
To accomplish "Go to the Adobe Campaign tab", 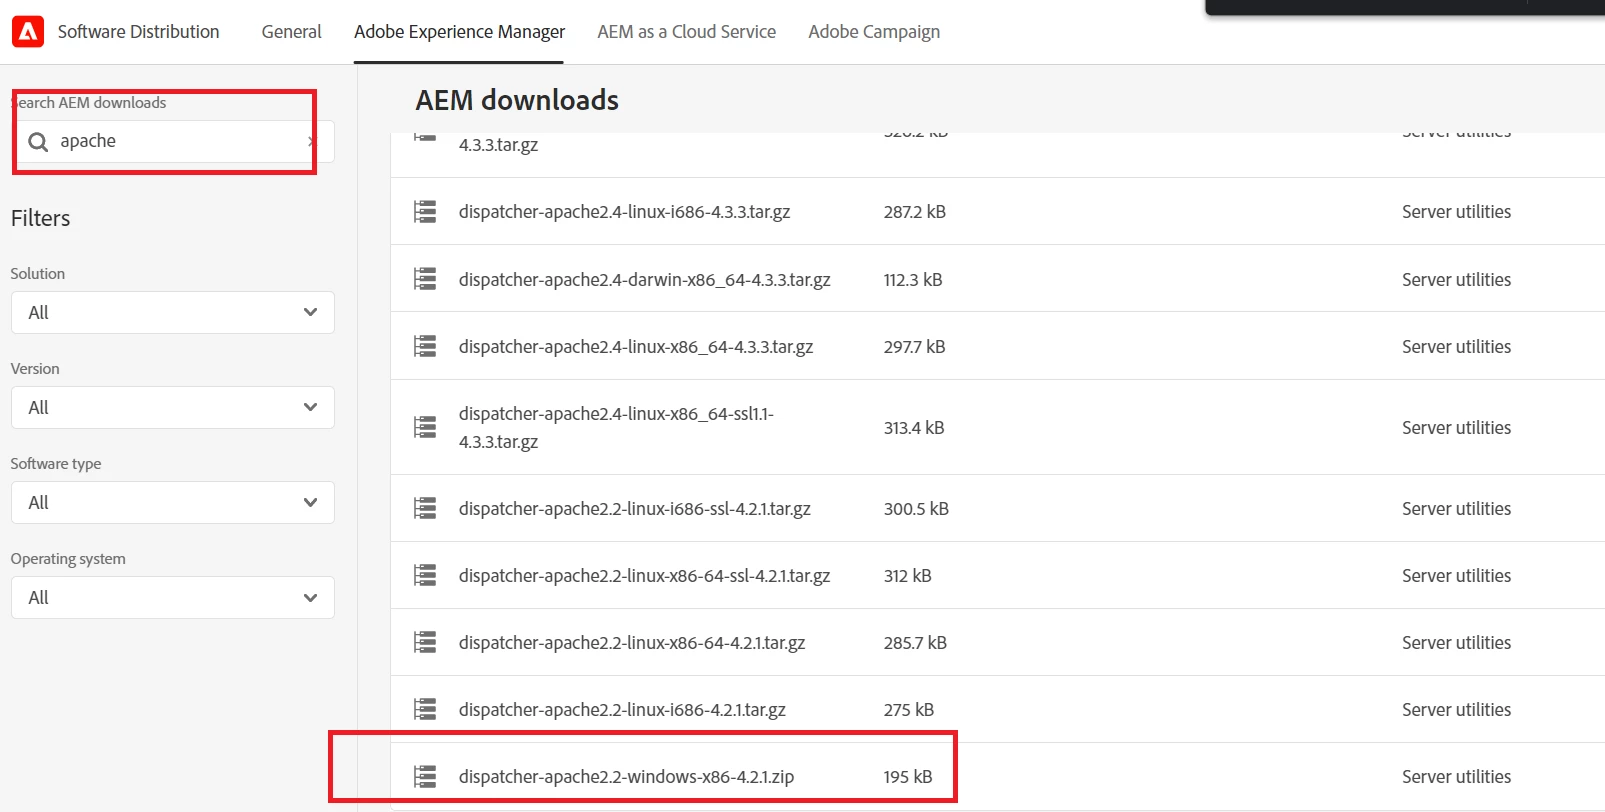I will [874, 32].
